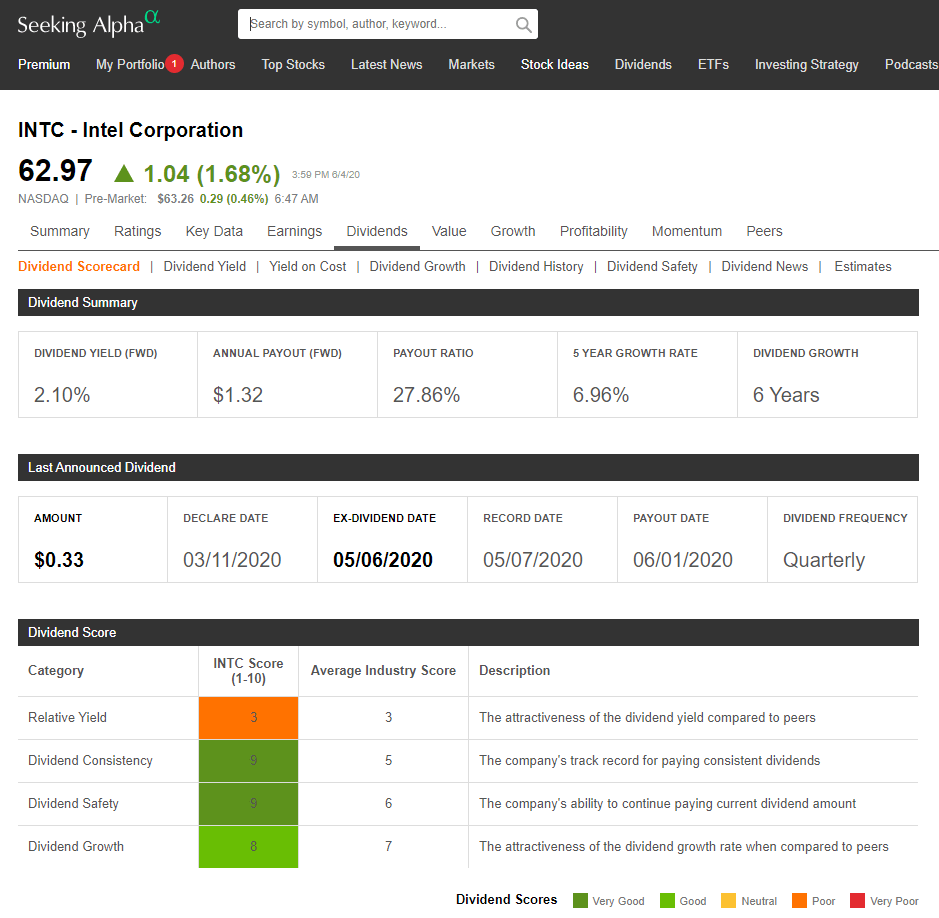Screen dimensions: 939x918
Task: Open the Dividend Safety link
Action: point(652,267)
